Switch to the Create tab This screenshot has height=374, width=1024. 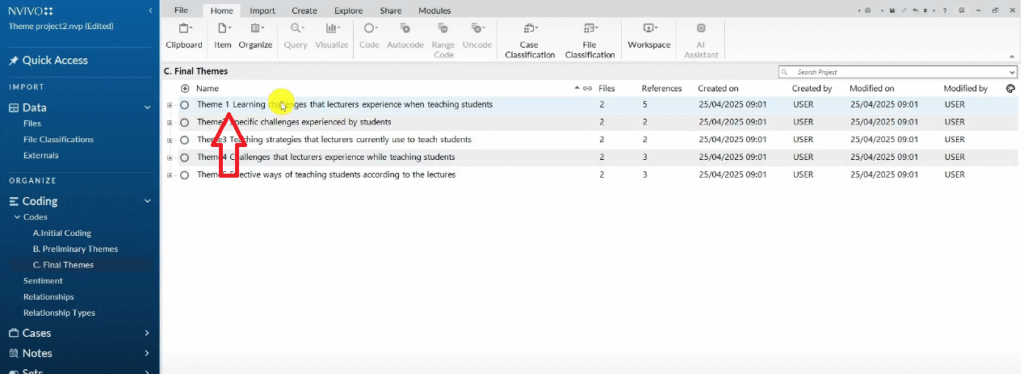304,10
